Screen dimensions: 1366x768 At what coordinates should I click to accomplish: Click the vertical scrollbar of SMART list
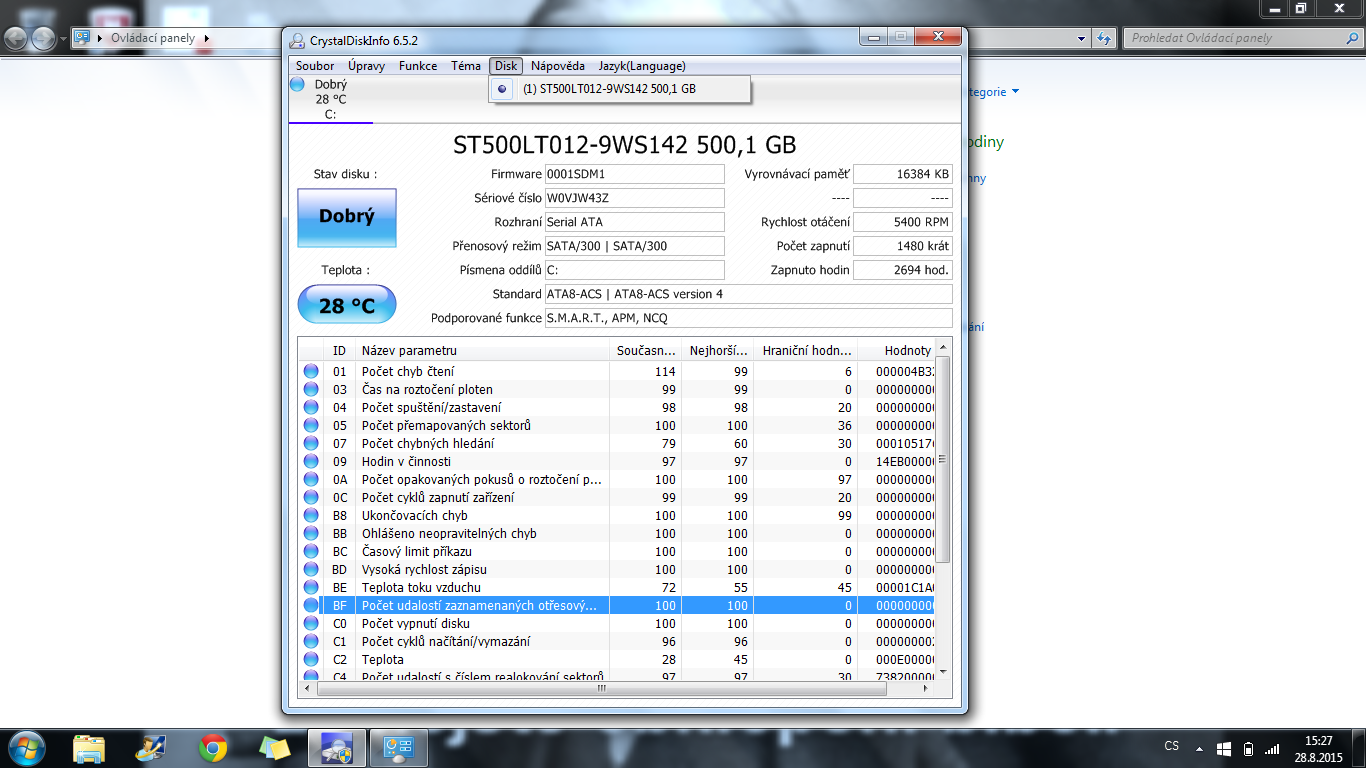pos(942,460)
